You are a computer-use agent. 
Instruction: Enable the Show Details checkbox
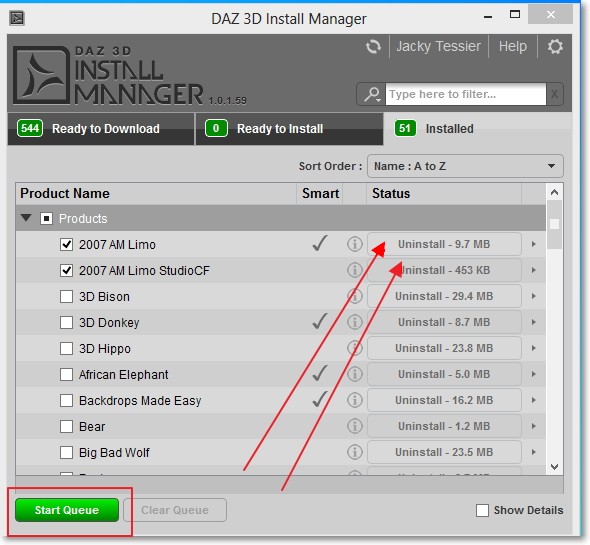[x=482, y=510]
